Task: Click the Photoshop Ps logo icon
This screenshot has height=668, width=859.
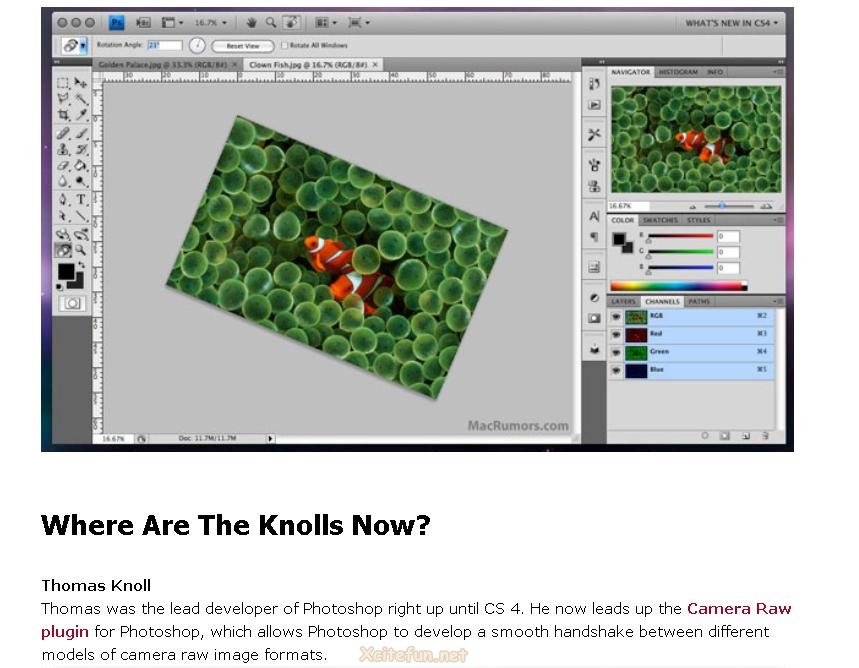Action: pyautogui.click(x=117, y=22)
